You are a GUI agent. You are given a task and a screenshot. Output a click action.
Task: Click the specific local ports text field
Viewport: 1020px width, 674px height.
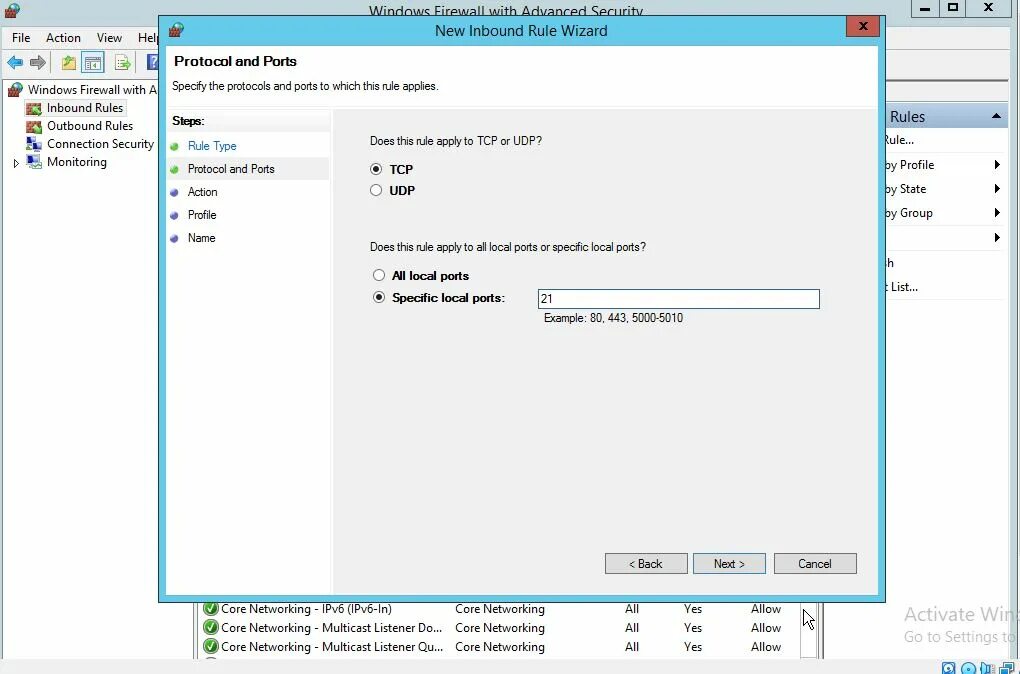pos(678,299)
